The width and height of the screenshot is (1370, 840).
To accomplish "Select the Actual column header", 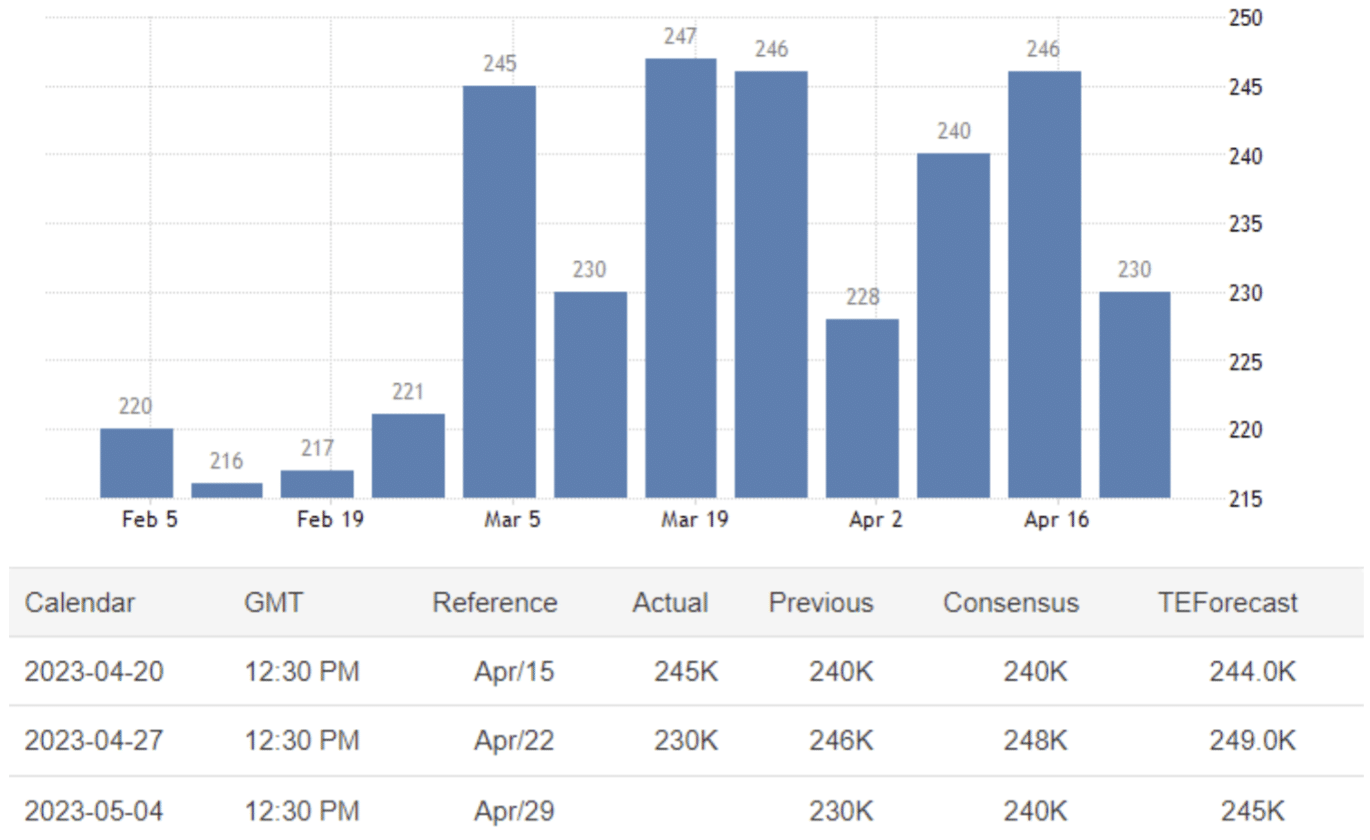I will pos(670,603).
